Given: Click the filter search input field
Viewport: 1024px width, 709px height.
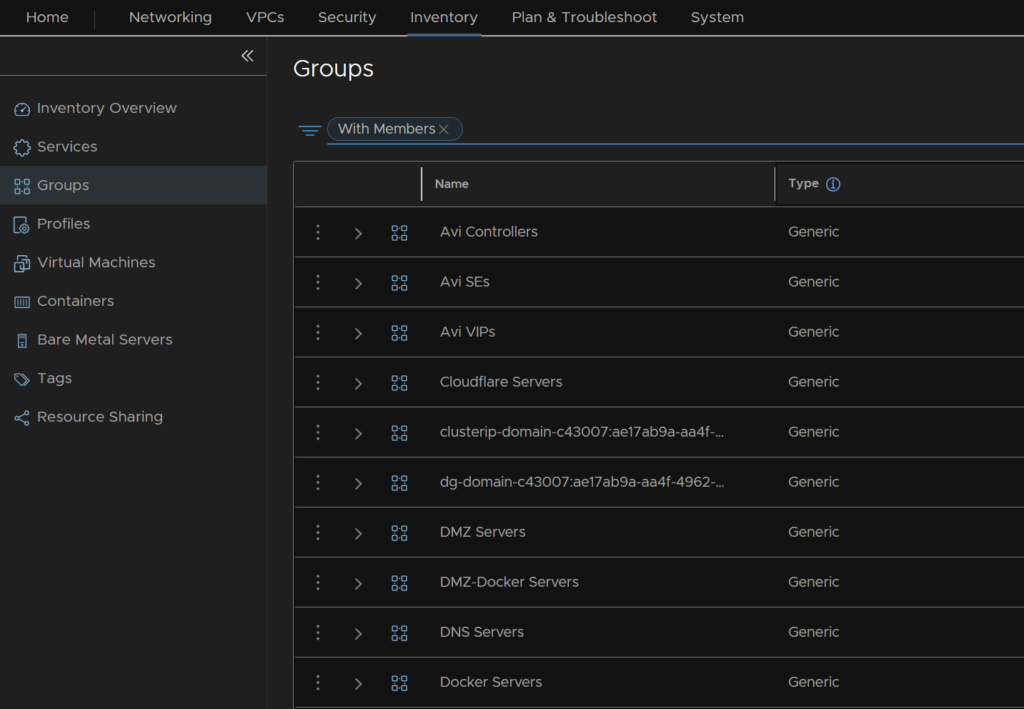Looking at the screenshot, I should coord(740,130).
